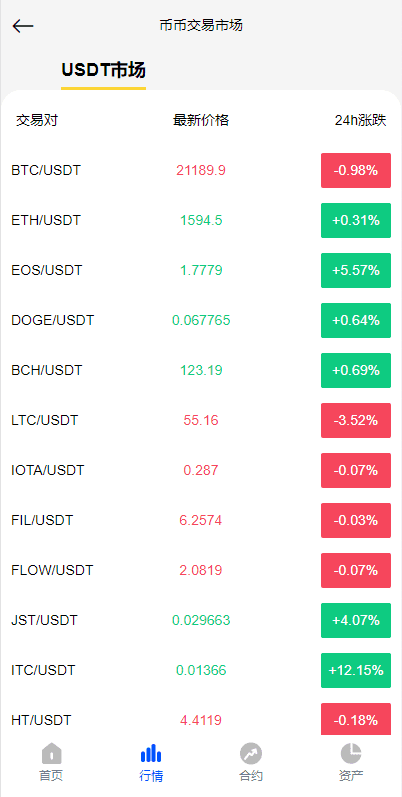Open the 合约 contract chart icon
Screen dimensions: 402x797
tap(251, 753)
